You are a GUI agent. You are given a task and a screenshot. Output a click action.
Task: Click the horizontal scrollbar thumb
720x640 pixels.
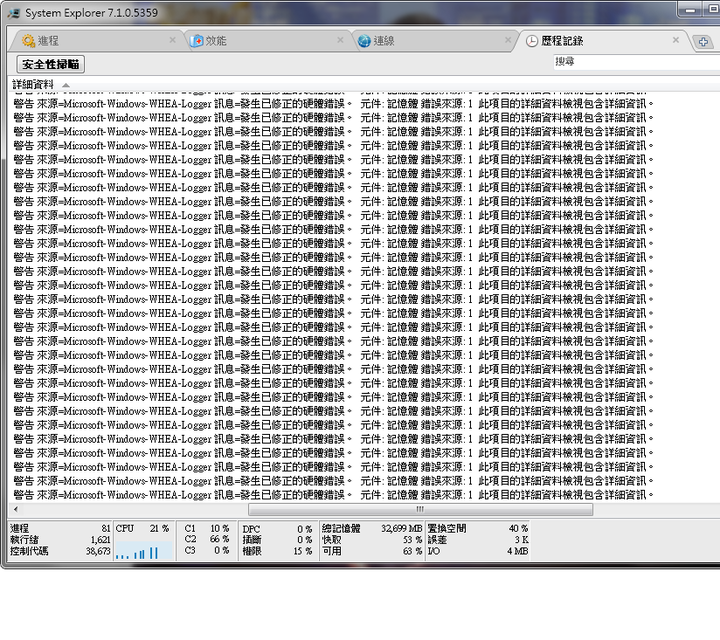pyautogui.click(x=420, y=509)
